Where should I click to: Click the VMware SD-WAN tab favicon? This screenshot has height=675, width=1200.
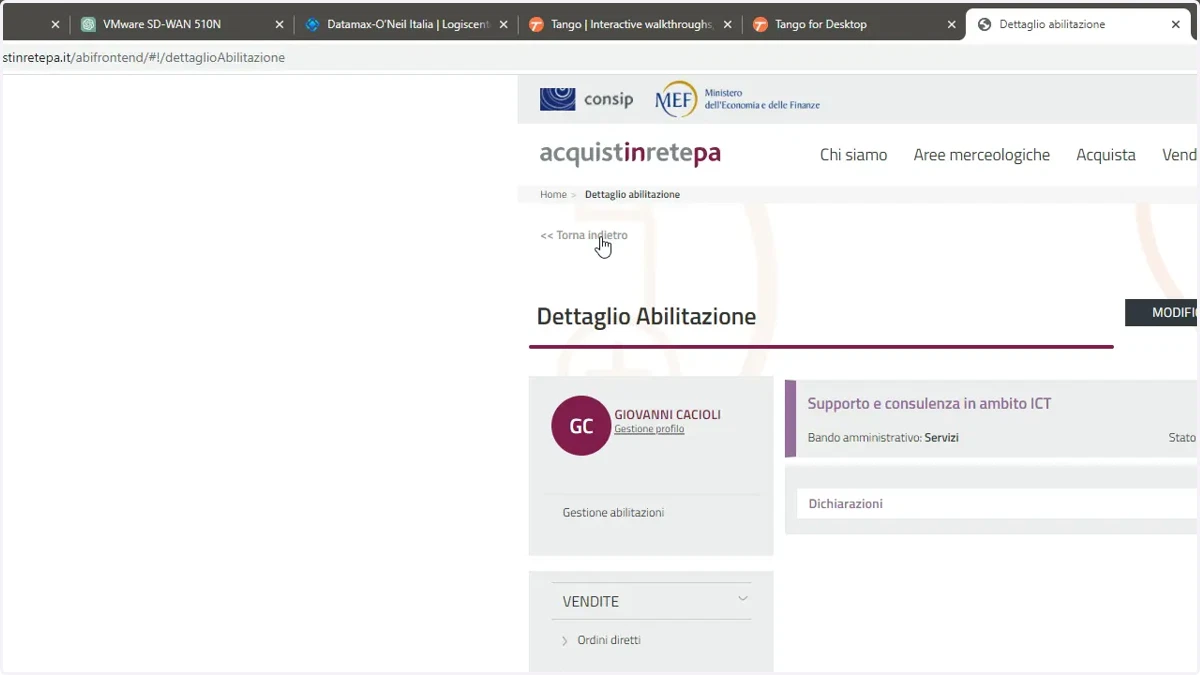pos(88,24)
